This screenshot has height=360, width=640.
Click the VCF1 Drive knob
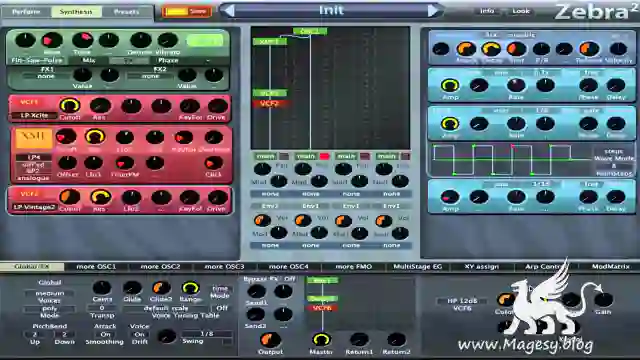217,106
